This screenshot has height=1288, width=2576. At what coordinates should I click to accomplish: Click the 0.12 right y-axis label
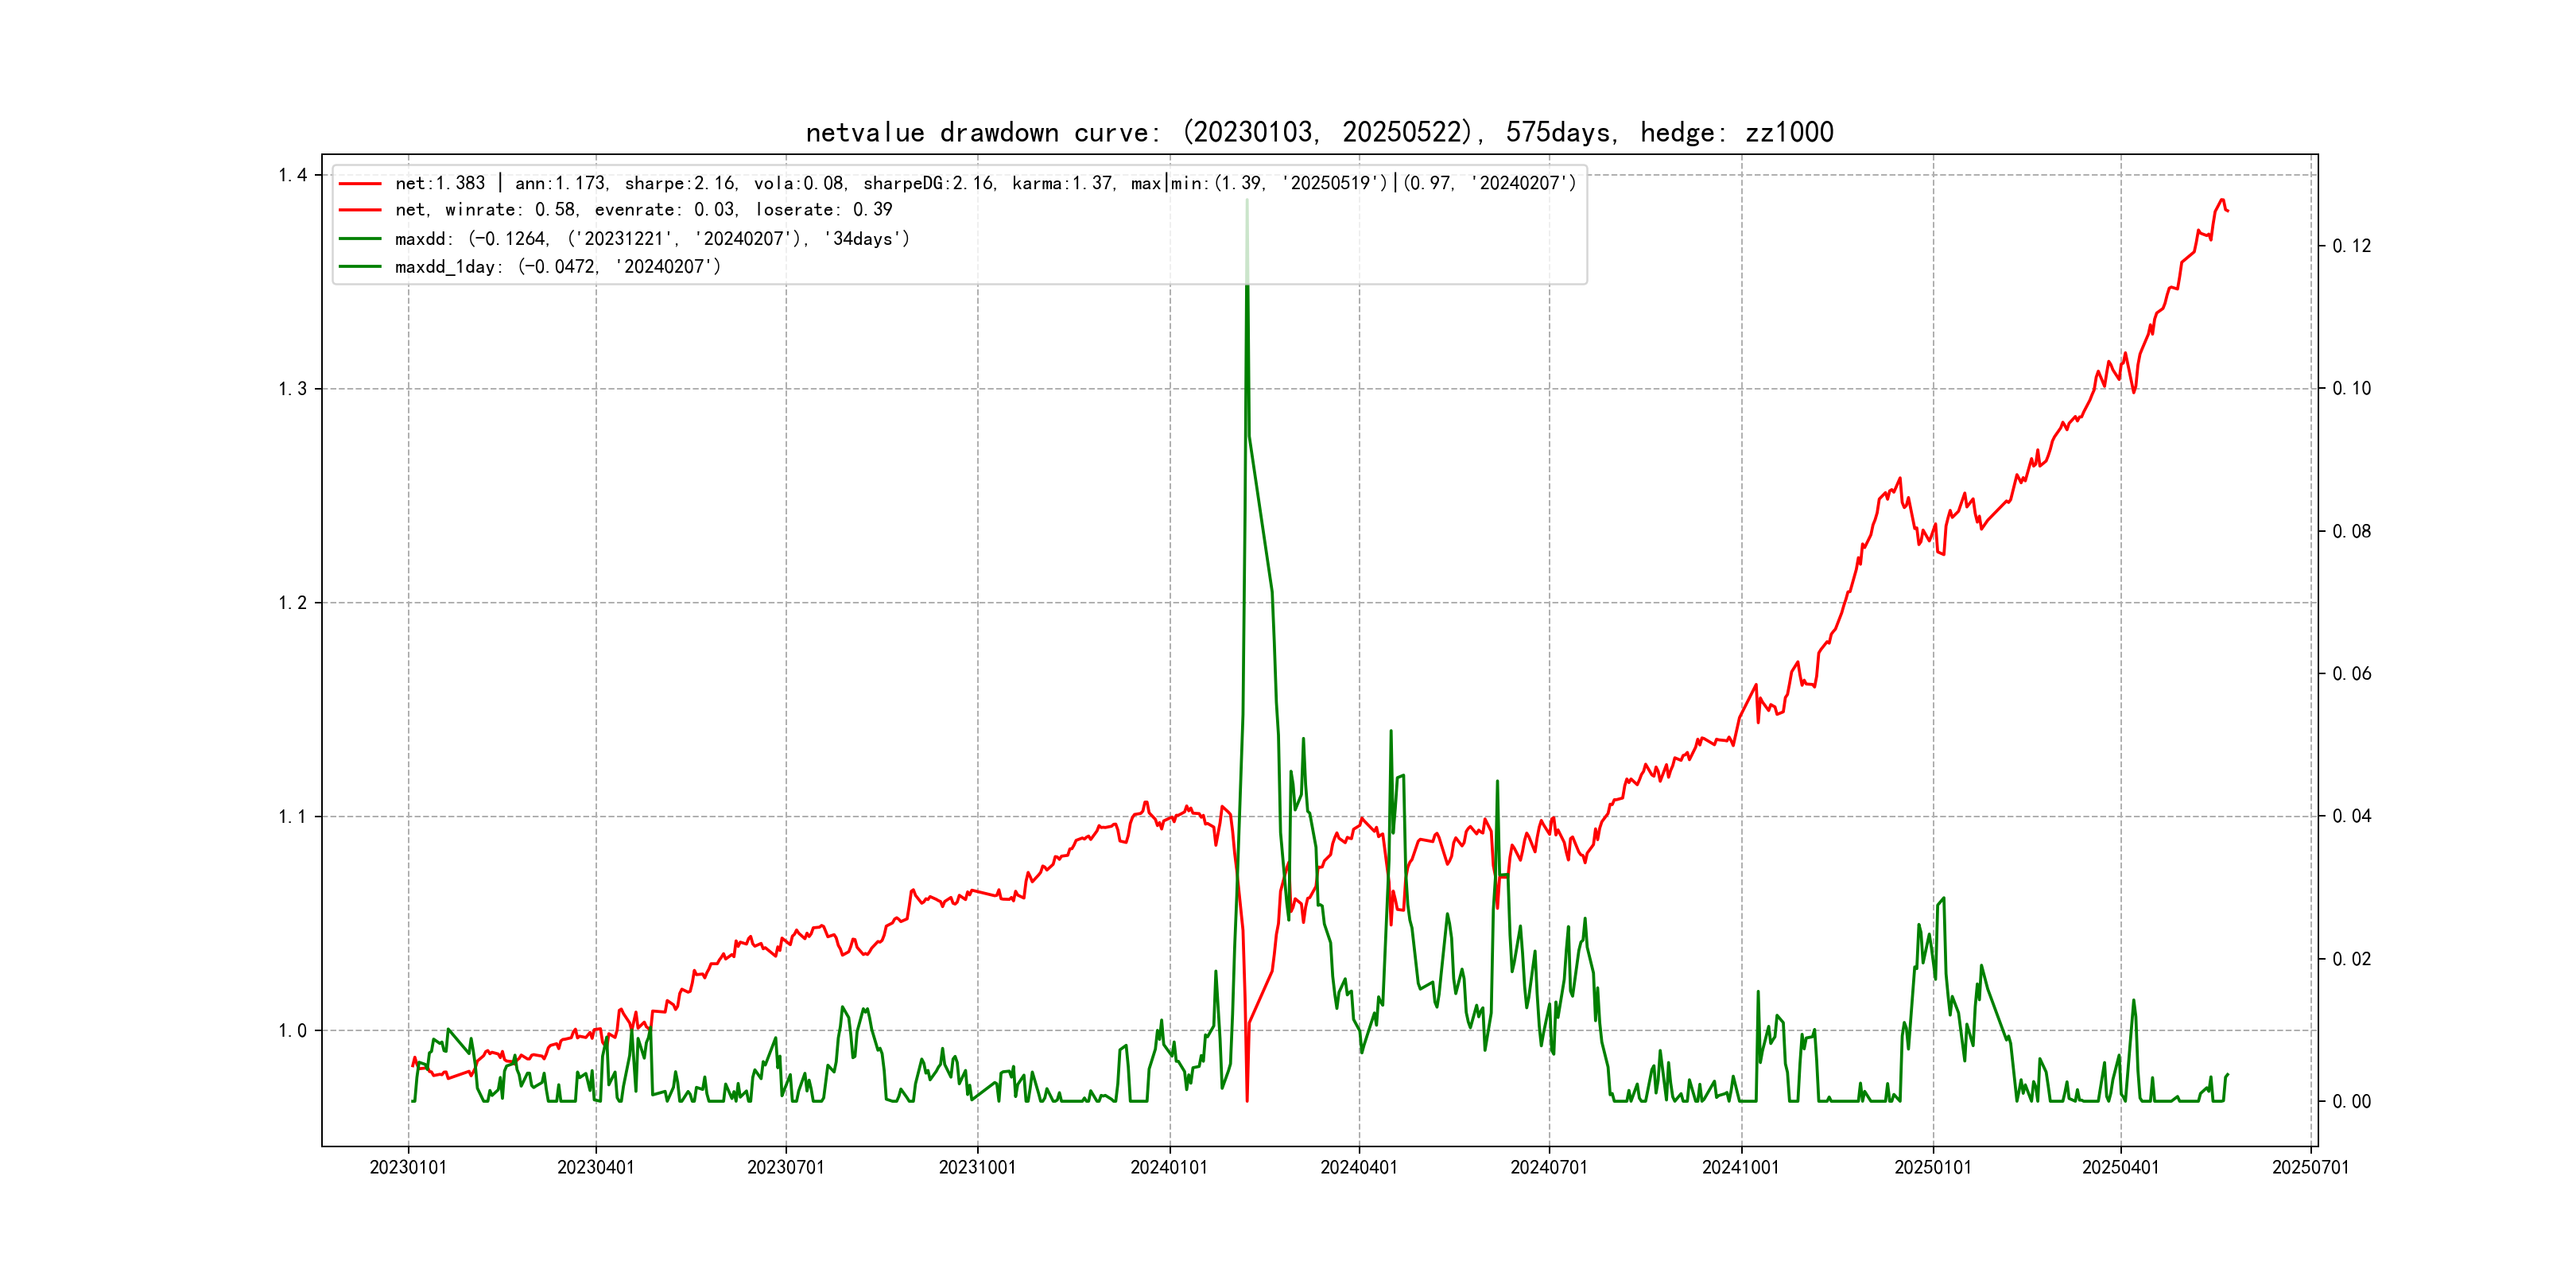tap(2351, 246)
